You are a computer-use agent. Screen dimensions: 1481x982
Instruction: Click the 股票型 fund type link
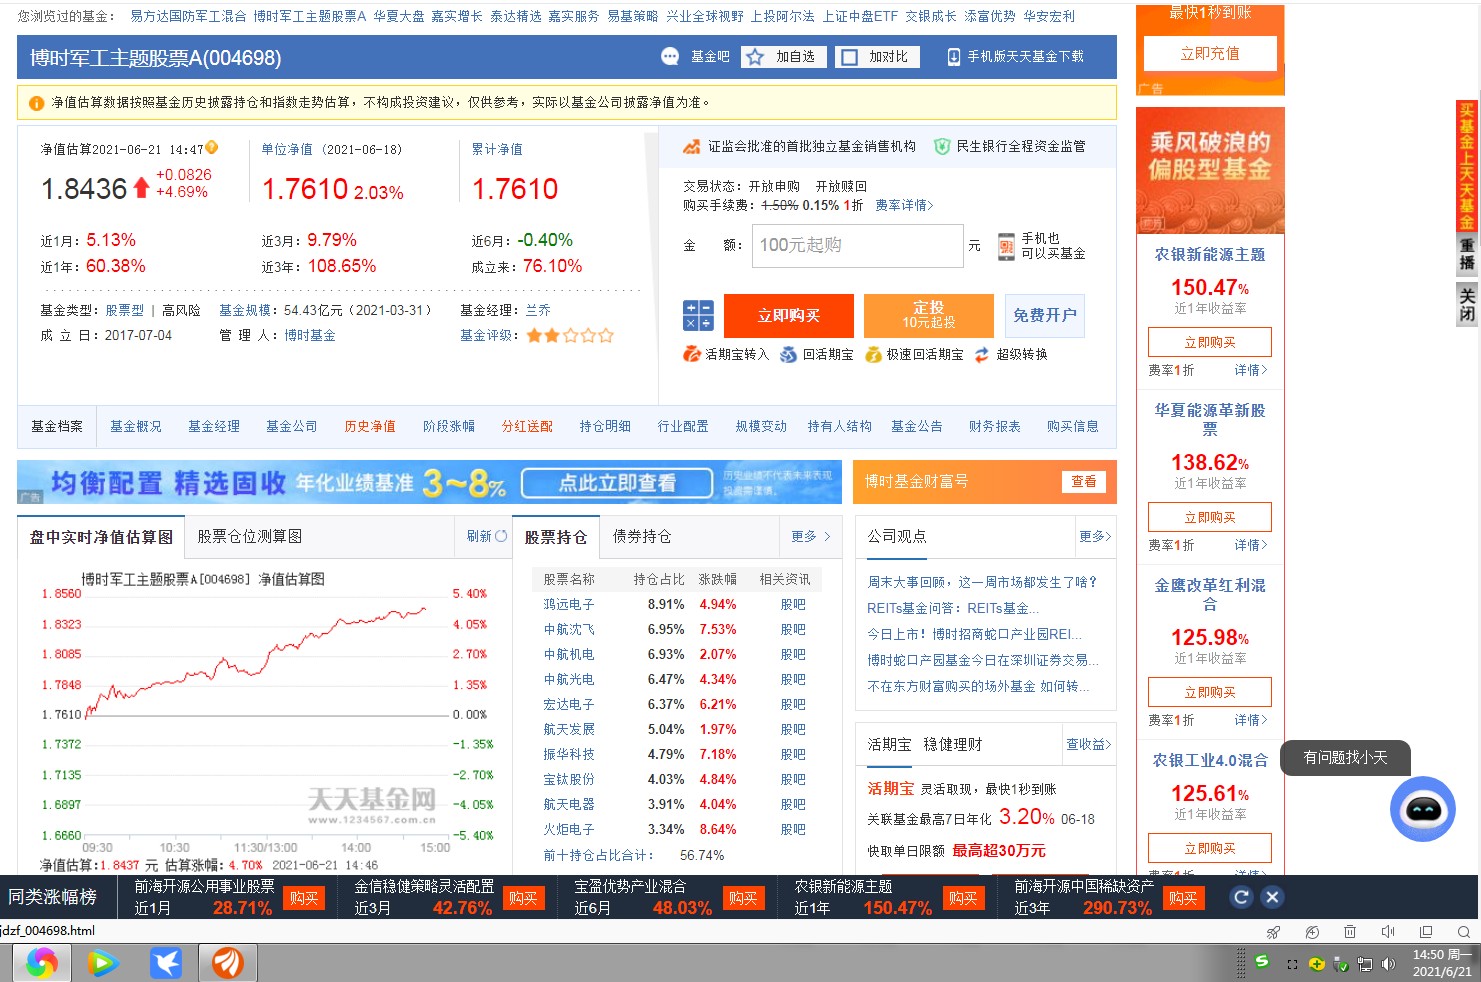pyautogui.click(x=125, y=310)
